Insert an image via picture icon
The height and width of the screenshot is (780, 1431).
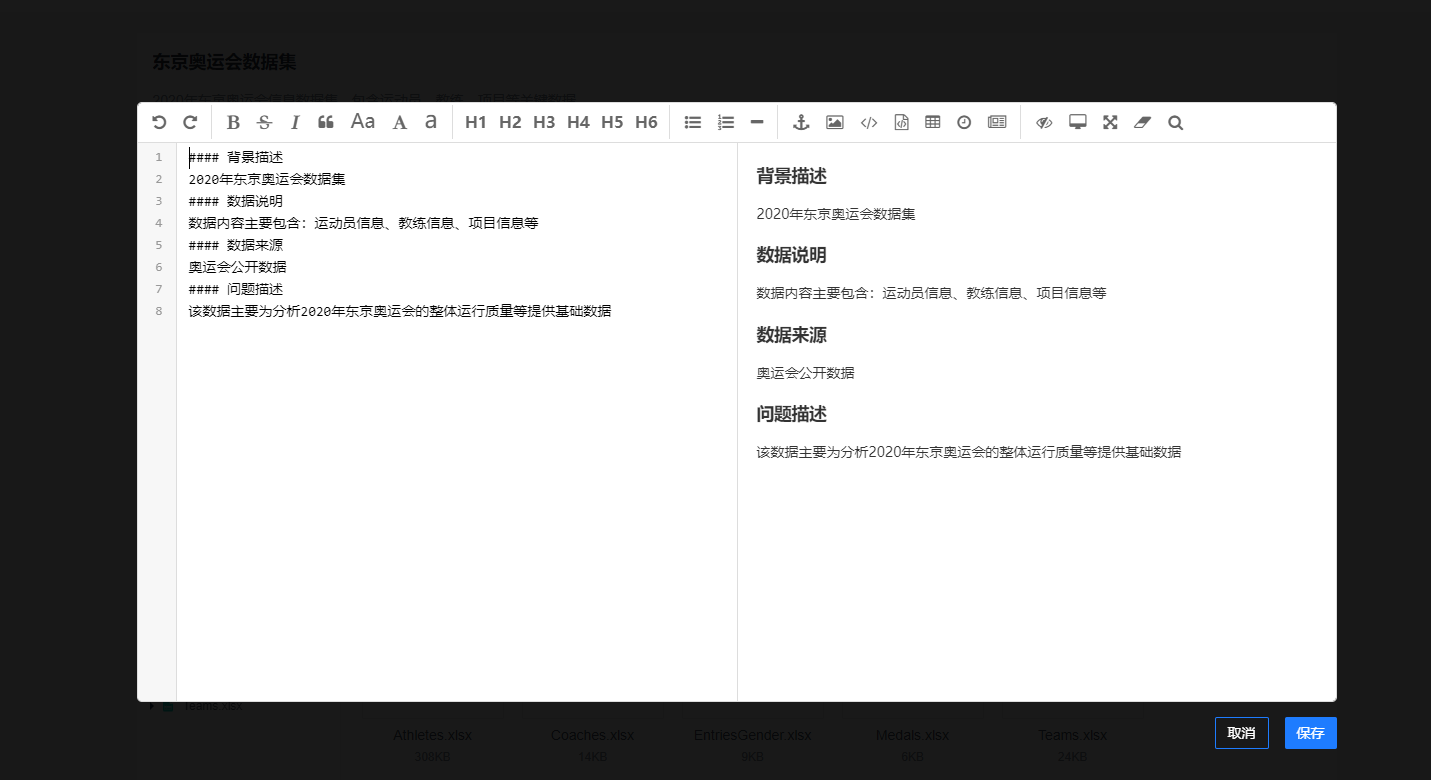835,122
